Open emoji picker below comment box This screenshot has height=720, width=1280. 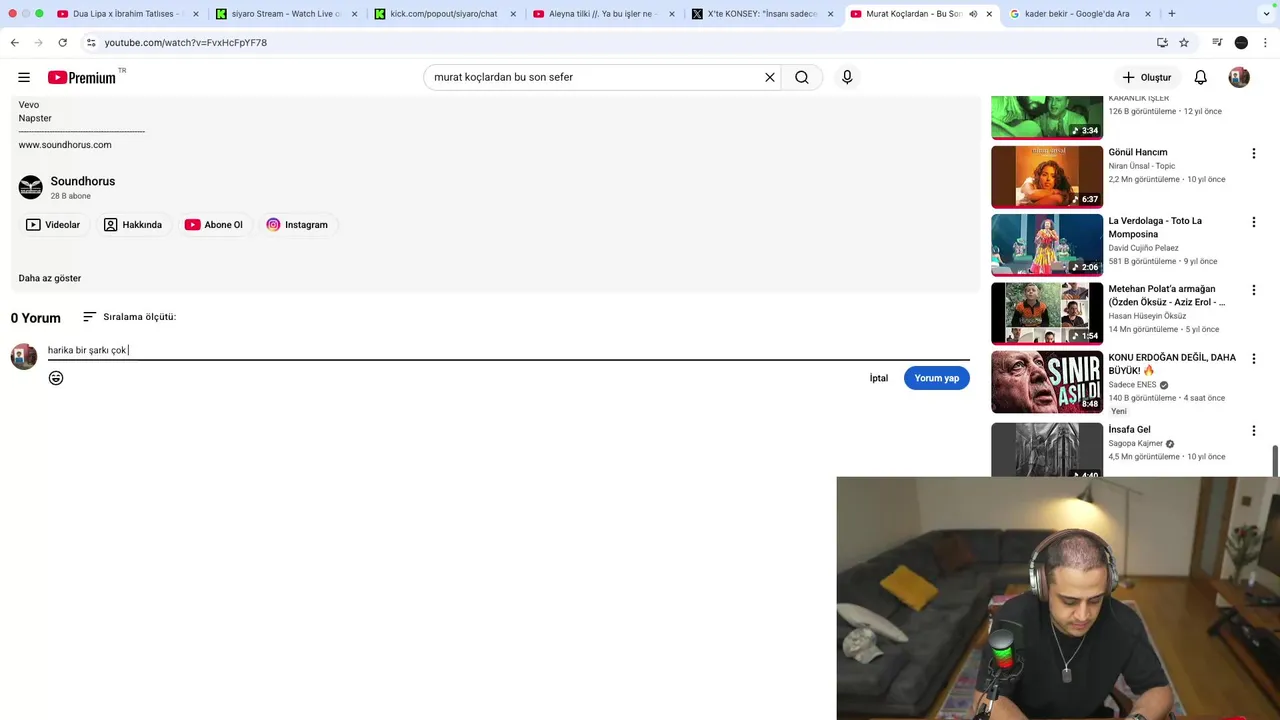click(56, 378)
